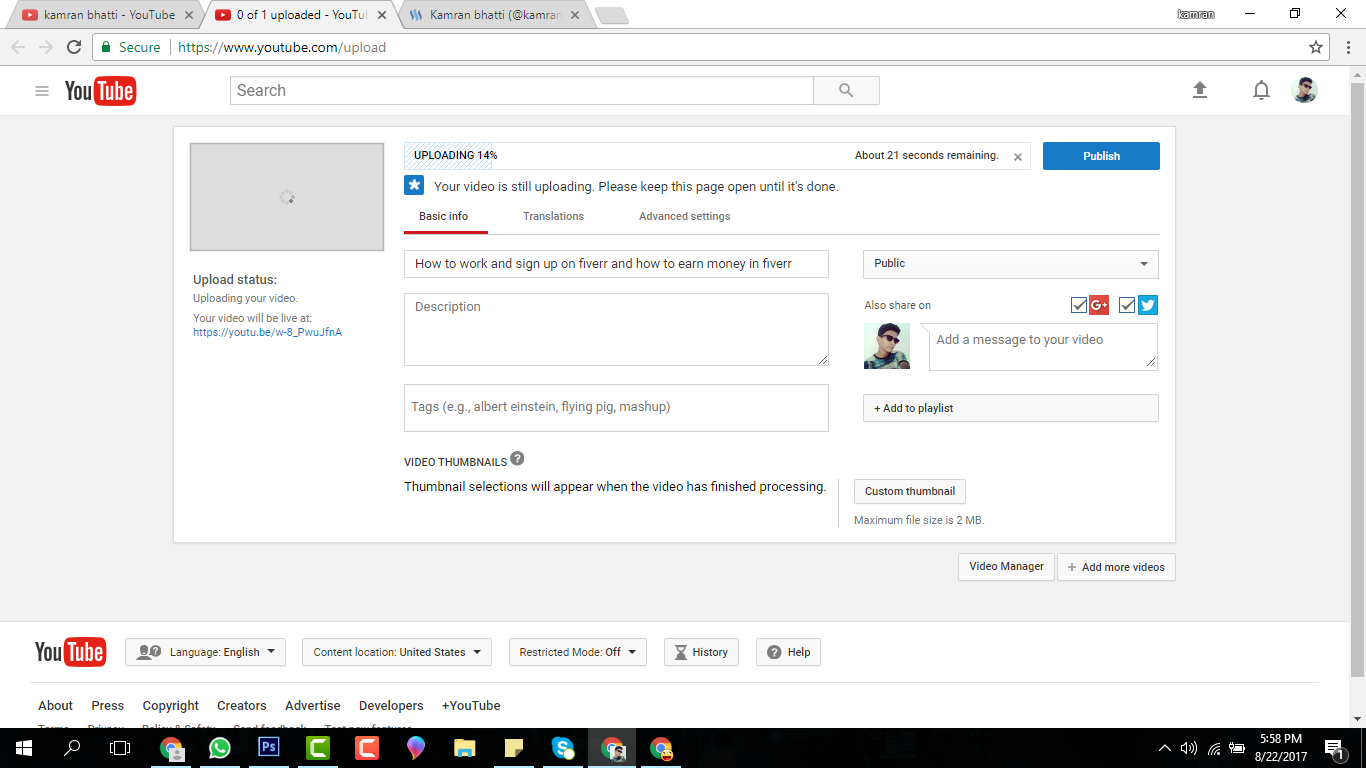Switch to the Translations tab
This screenshot has height=768, width=1366.
click(553, 216)
